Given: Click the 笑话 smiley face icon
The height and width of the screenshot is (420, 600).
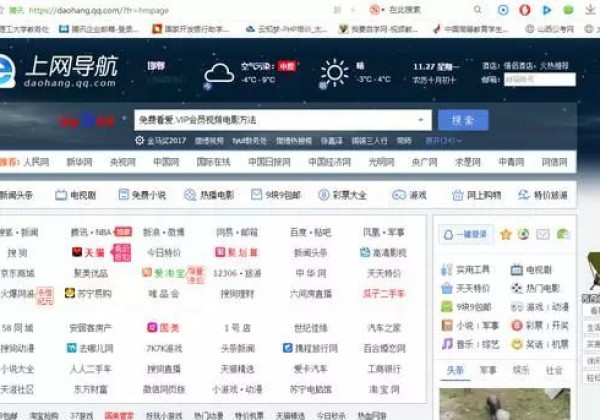Looking at the screenshot, I should [x=517, y=344].
